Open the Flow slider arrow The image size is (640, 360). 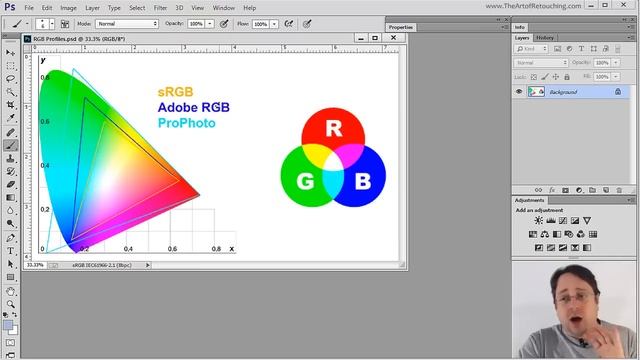coord(274,24)
